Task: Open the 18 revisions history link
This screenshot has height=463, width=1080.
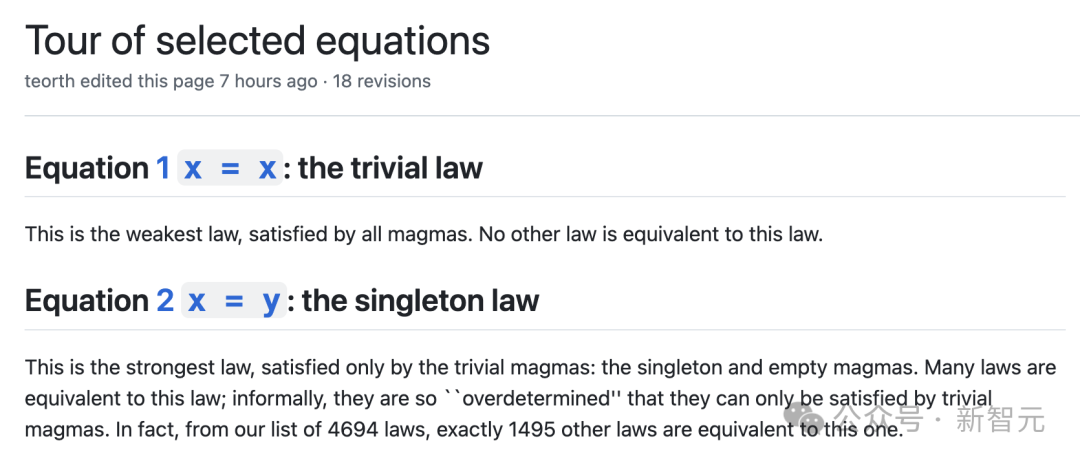Action: coord(384,81)
